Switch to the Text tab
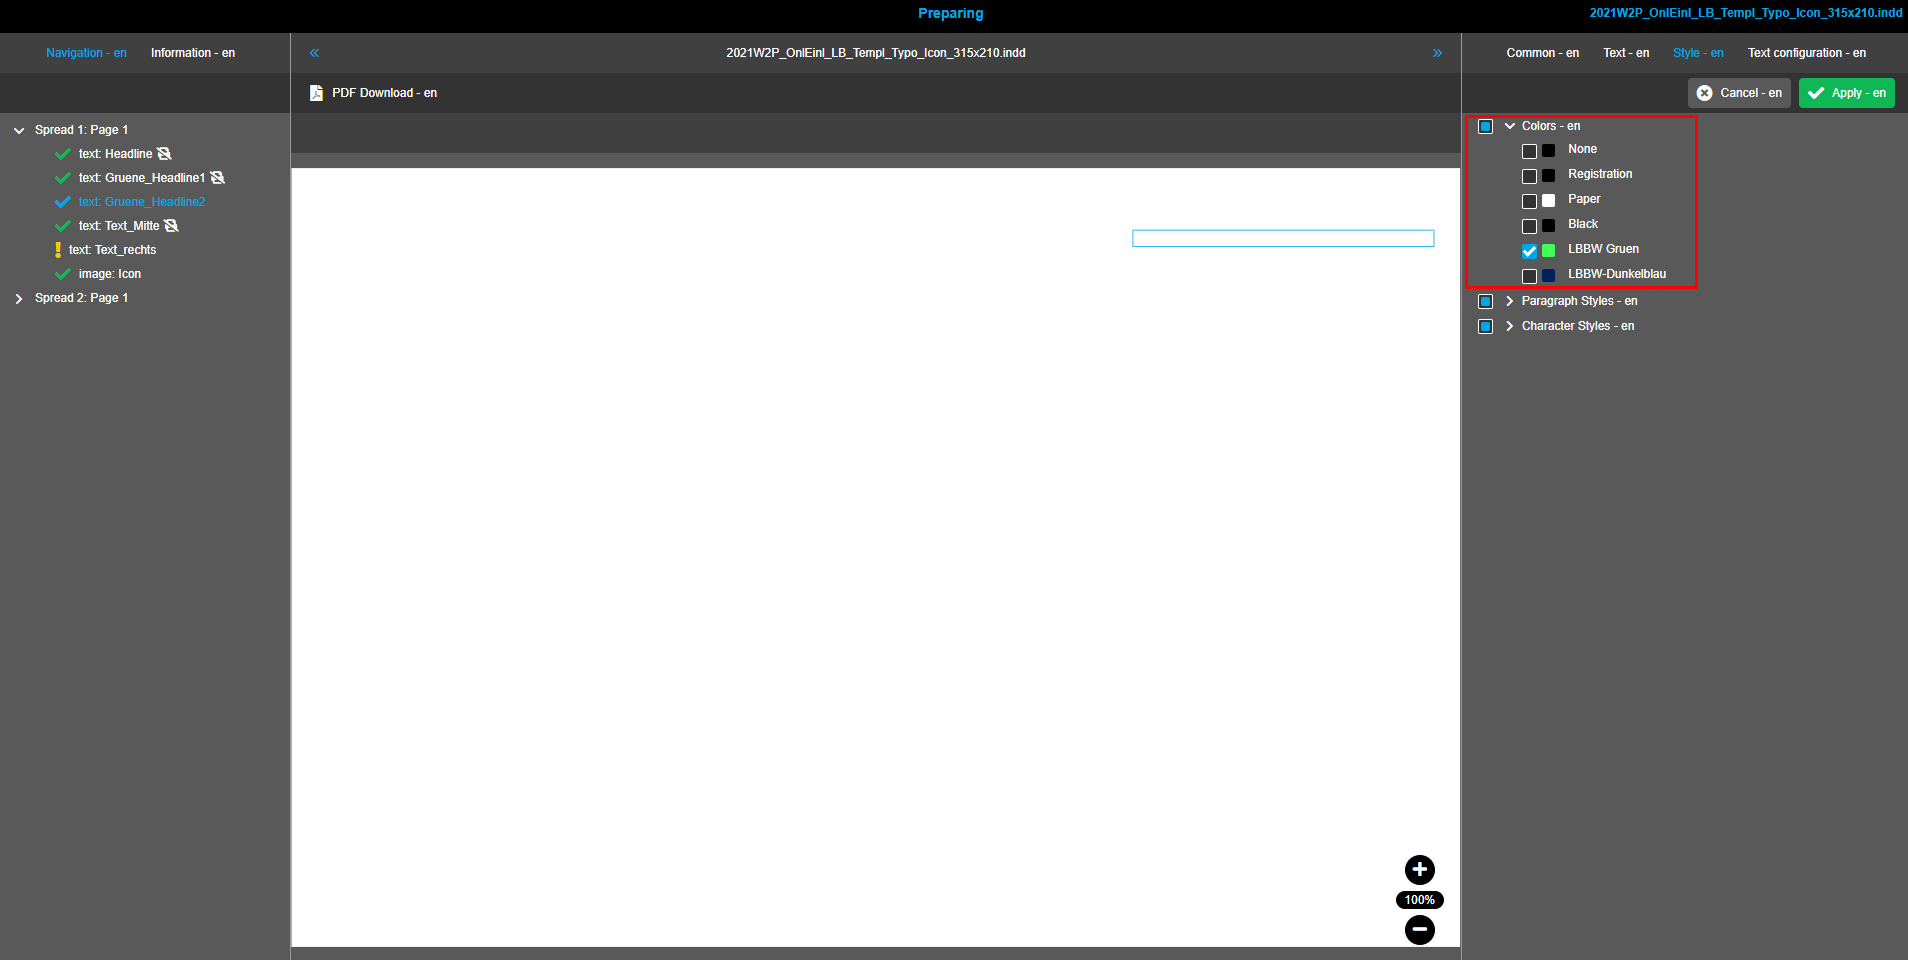 1626,53
